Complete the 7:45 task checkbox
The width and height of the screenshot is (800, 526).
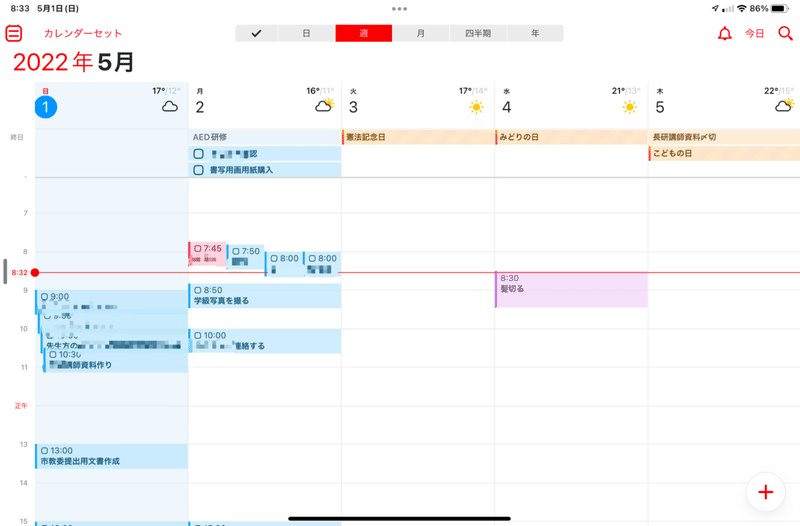click(x=197, y=248)
